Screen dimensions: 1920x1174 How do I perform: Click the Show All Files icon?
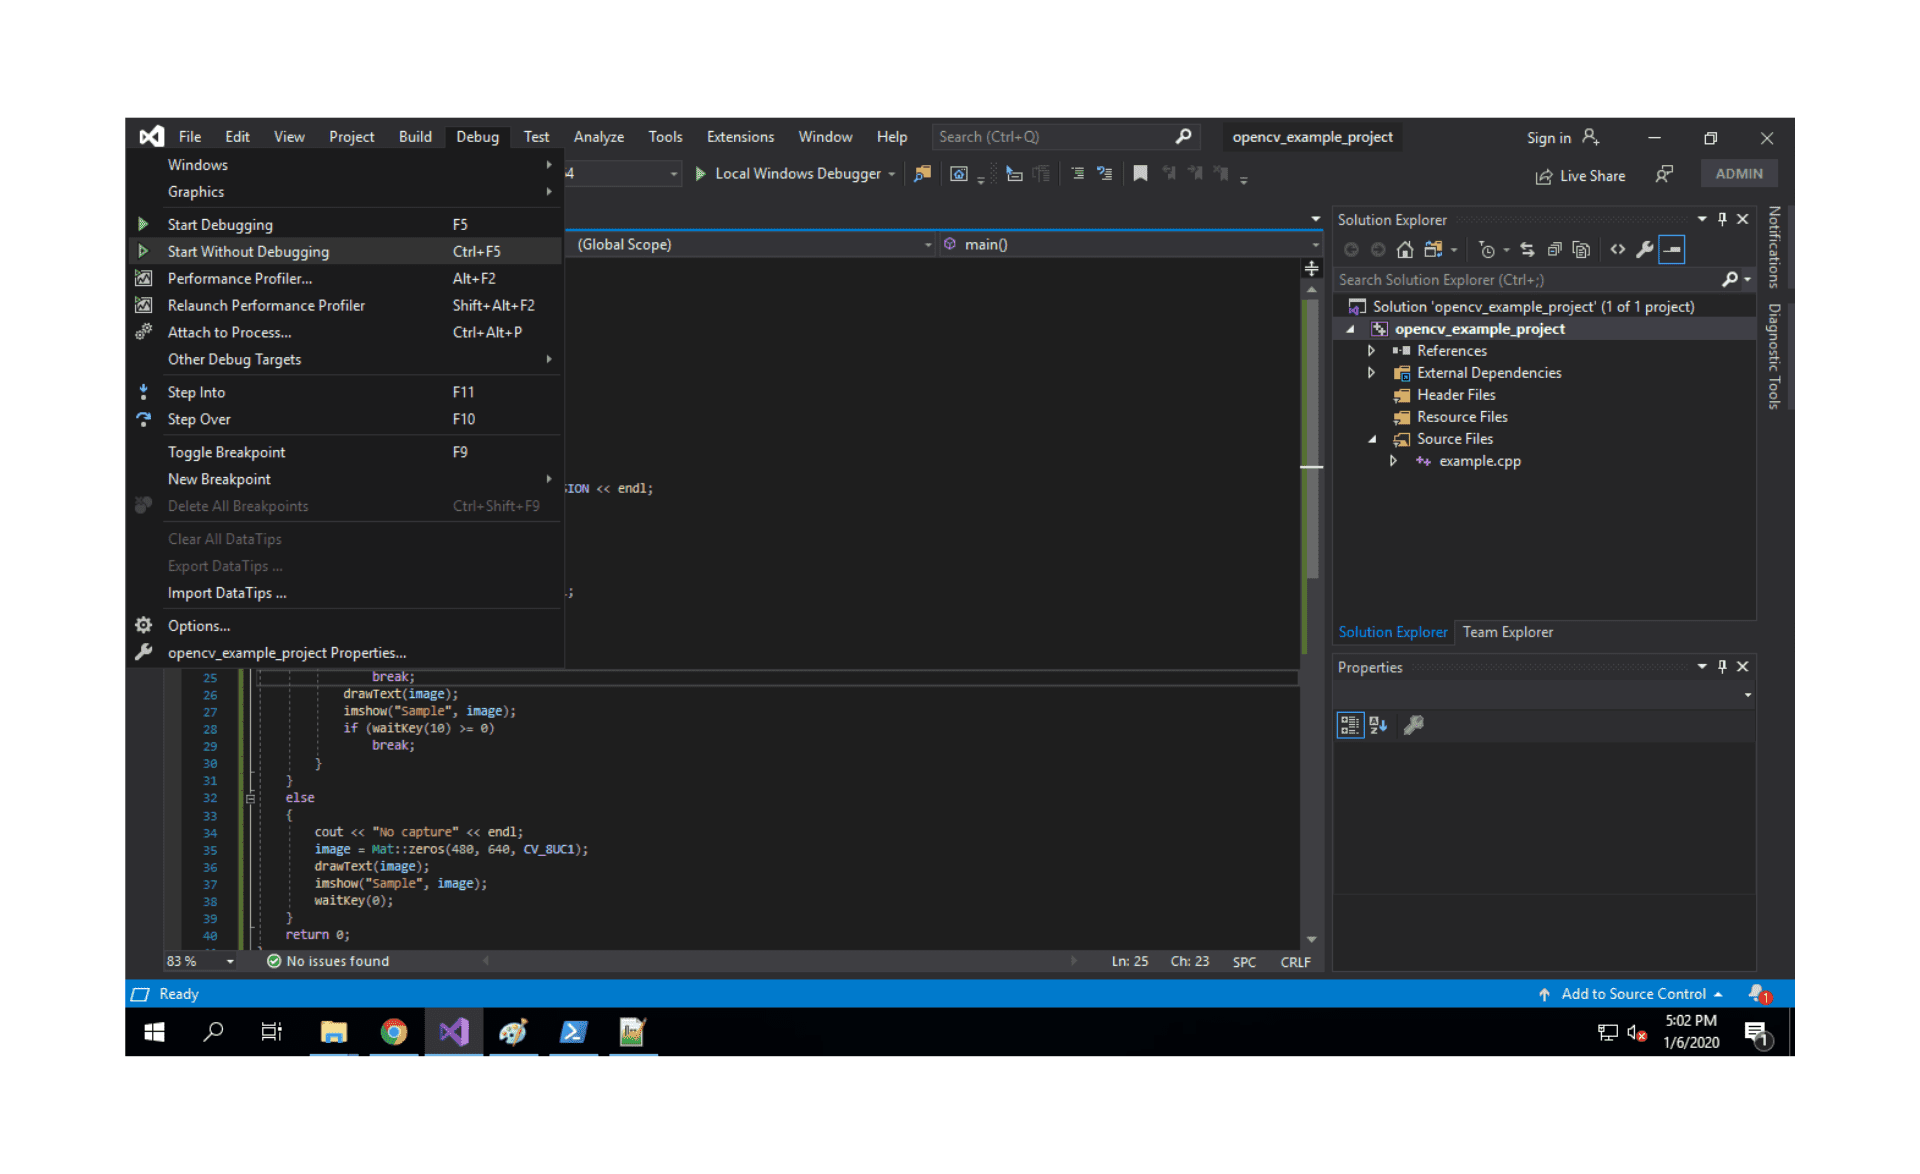click(1581, 250)
